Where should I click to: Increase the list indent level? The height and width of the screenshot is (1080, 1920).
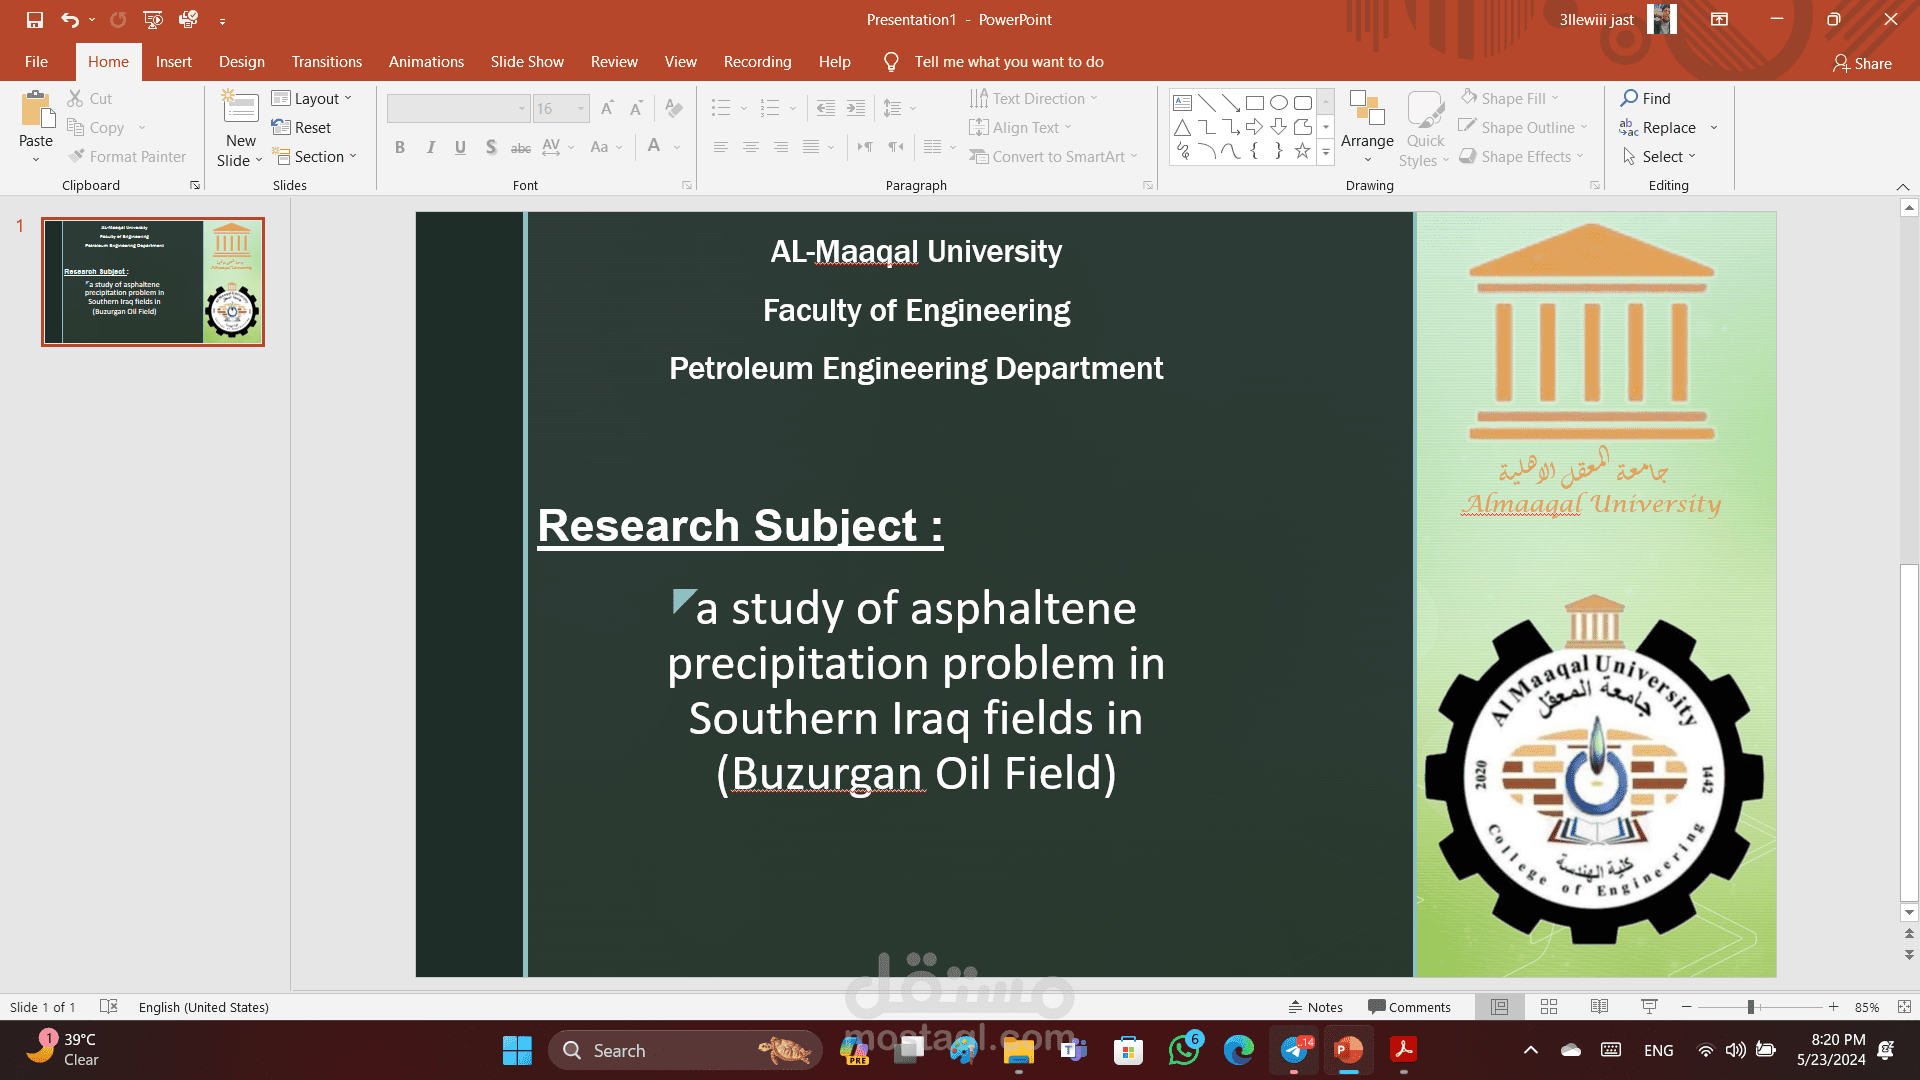pyautogui.click(x=856, y=108)
